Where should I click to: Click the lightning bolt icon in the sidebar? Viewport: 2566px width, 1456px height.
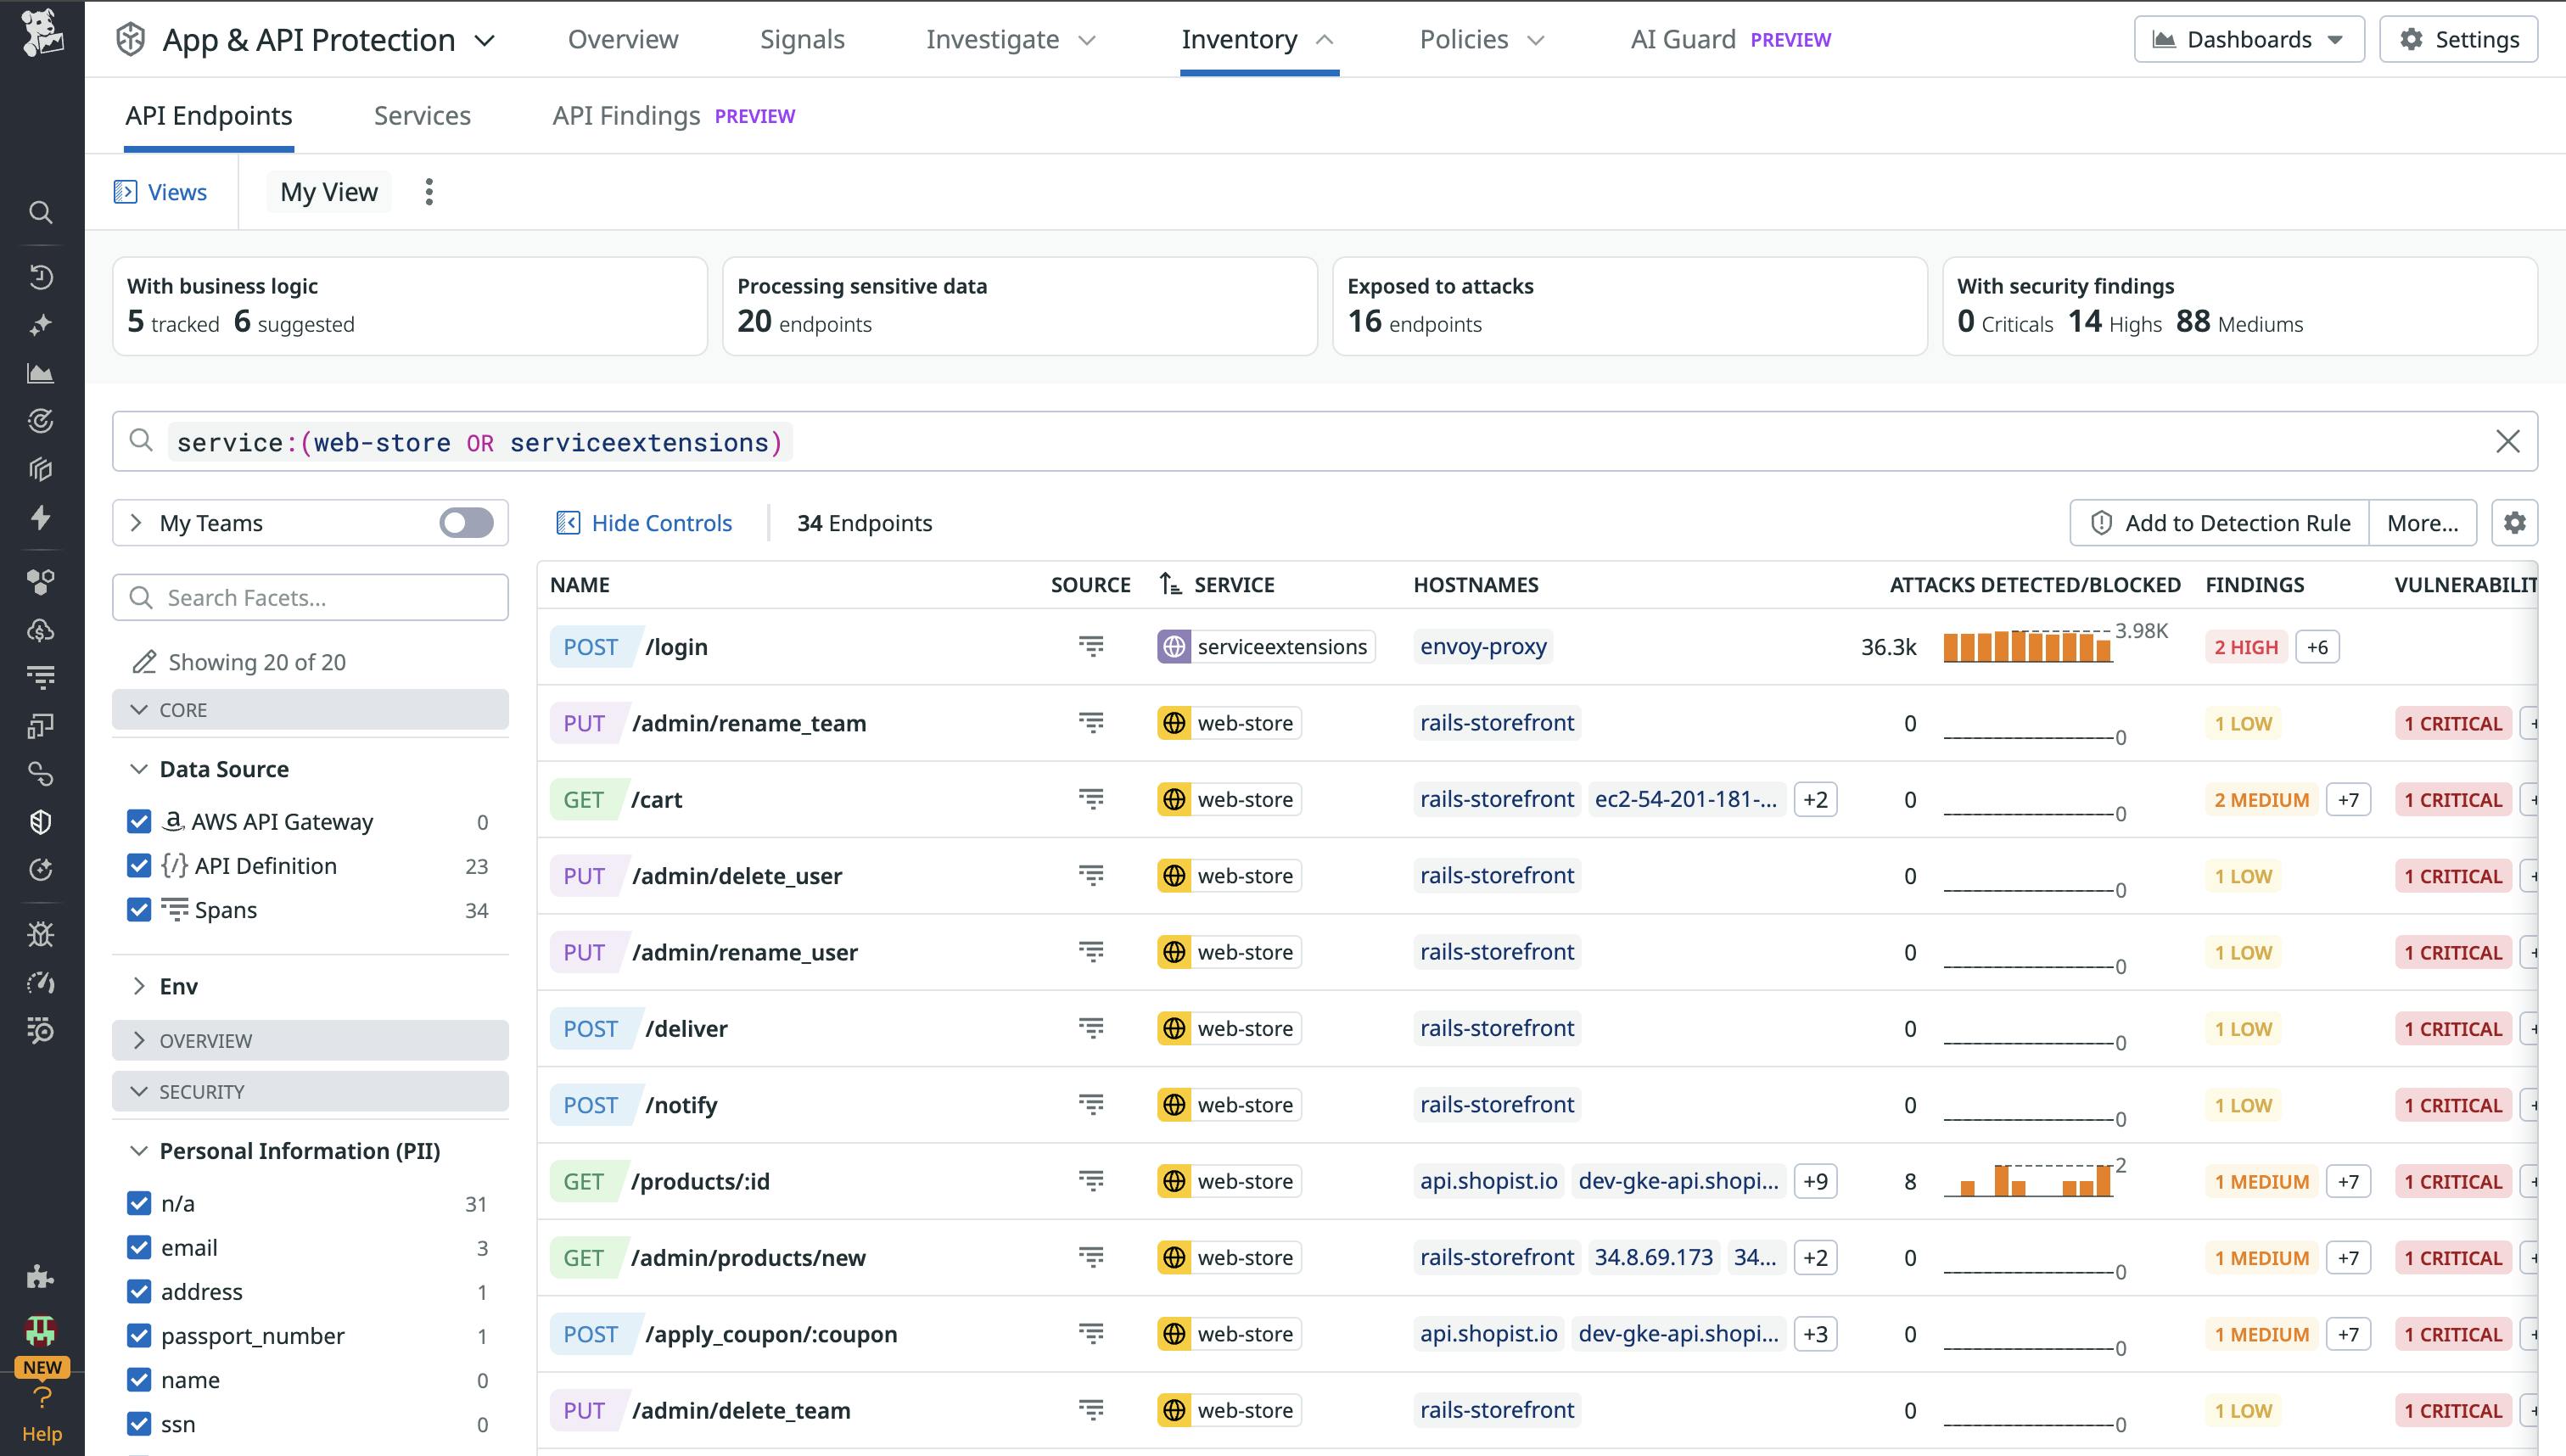40,518
